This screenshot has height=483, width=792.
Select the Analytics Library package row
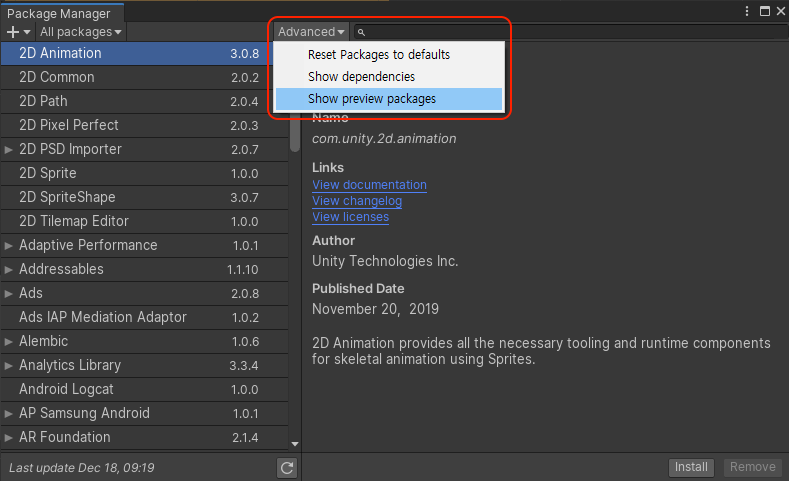144,365
